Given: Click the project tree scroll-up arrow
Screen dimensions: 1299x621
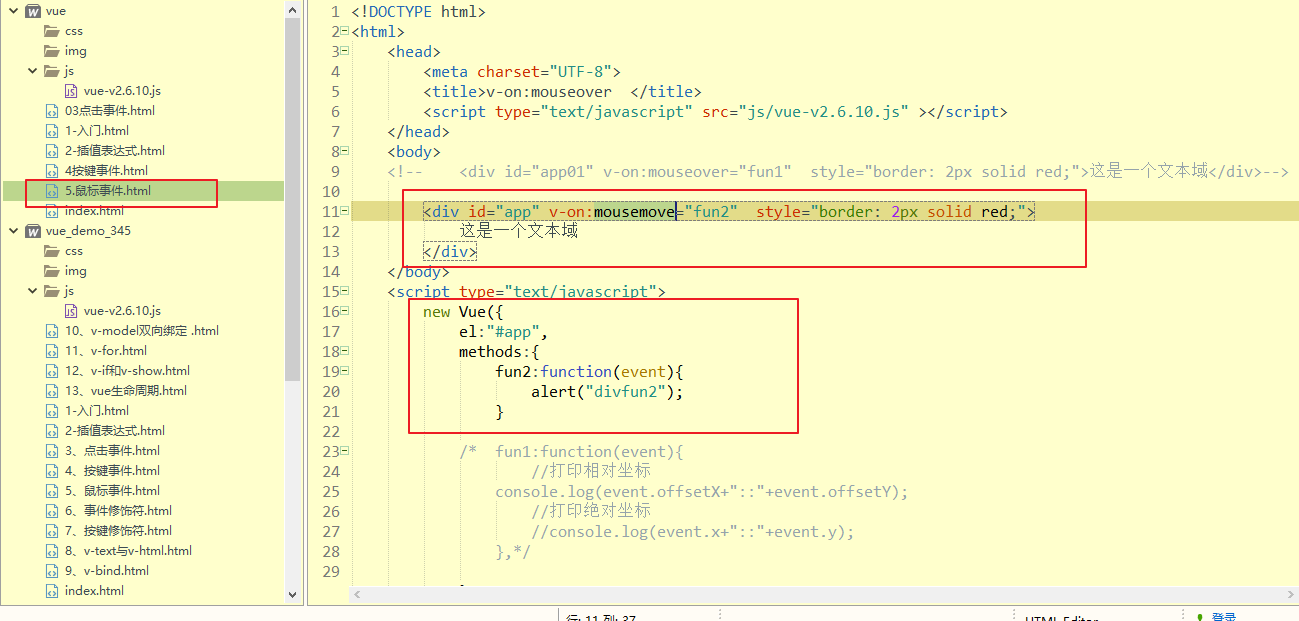Looking at the screenshot, I should pyautogui.click(x=293, y=10).
